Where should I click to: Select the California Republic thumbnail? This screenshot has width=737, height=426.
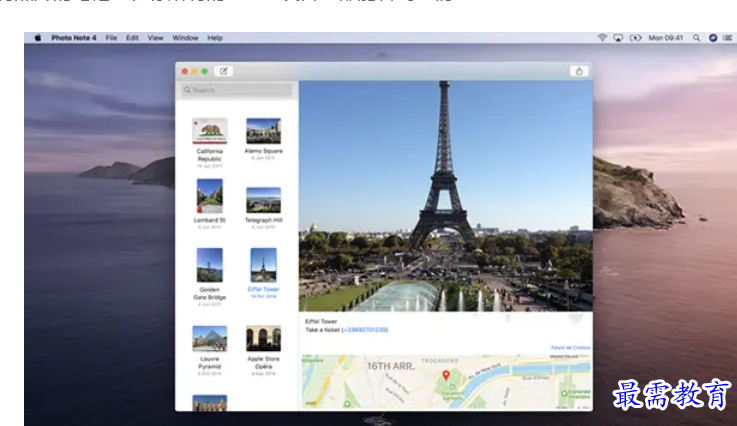(210, 131)
